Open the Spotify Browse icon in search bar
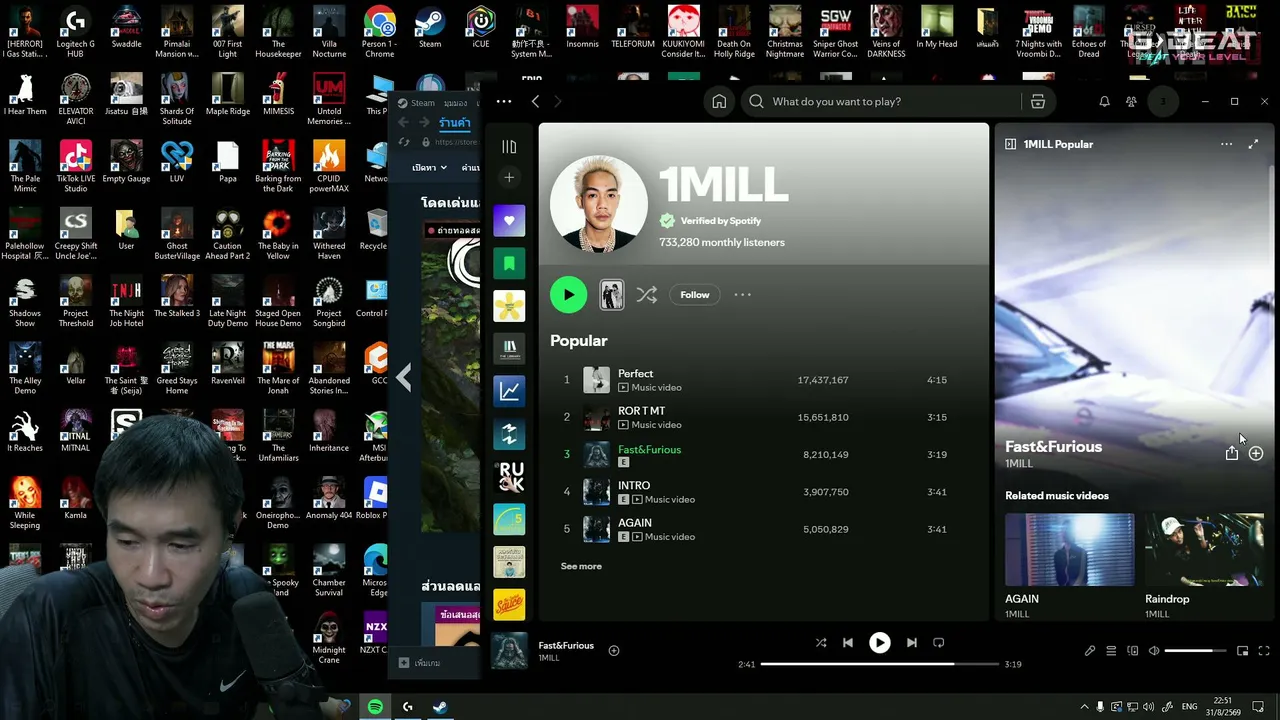Screen dimensions: 1280x720 coord(1037,102)
